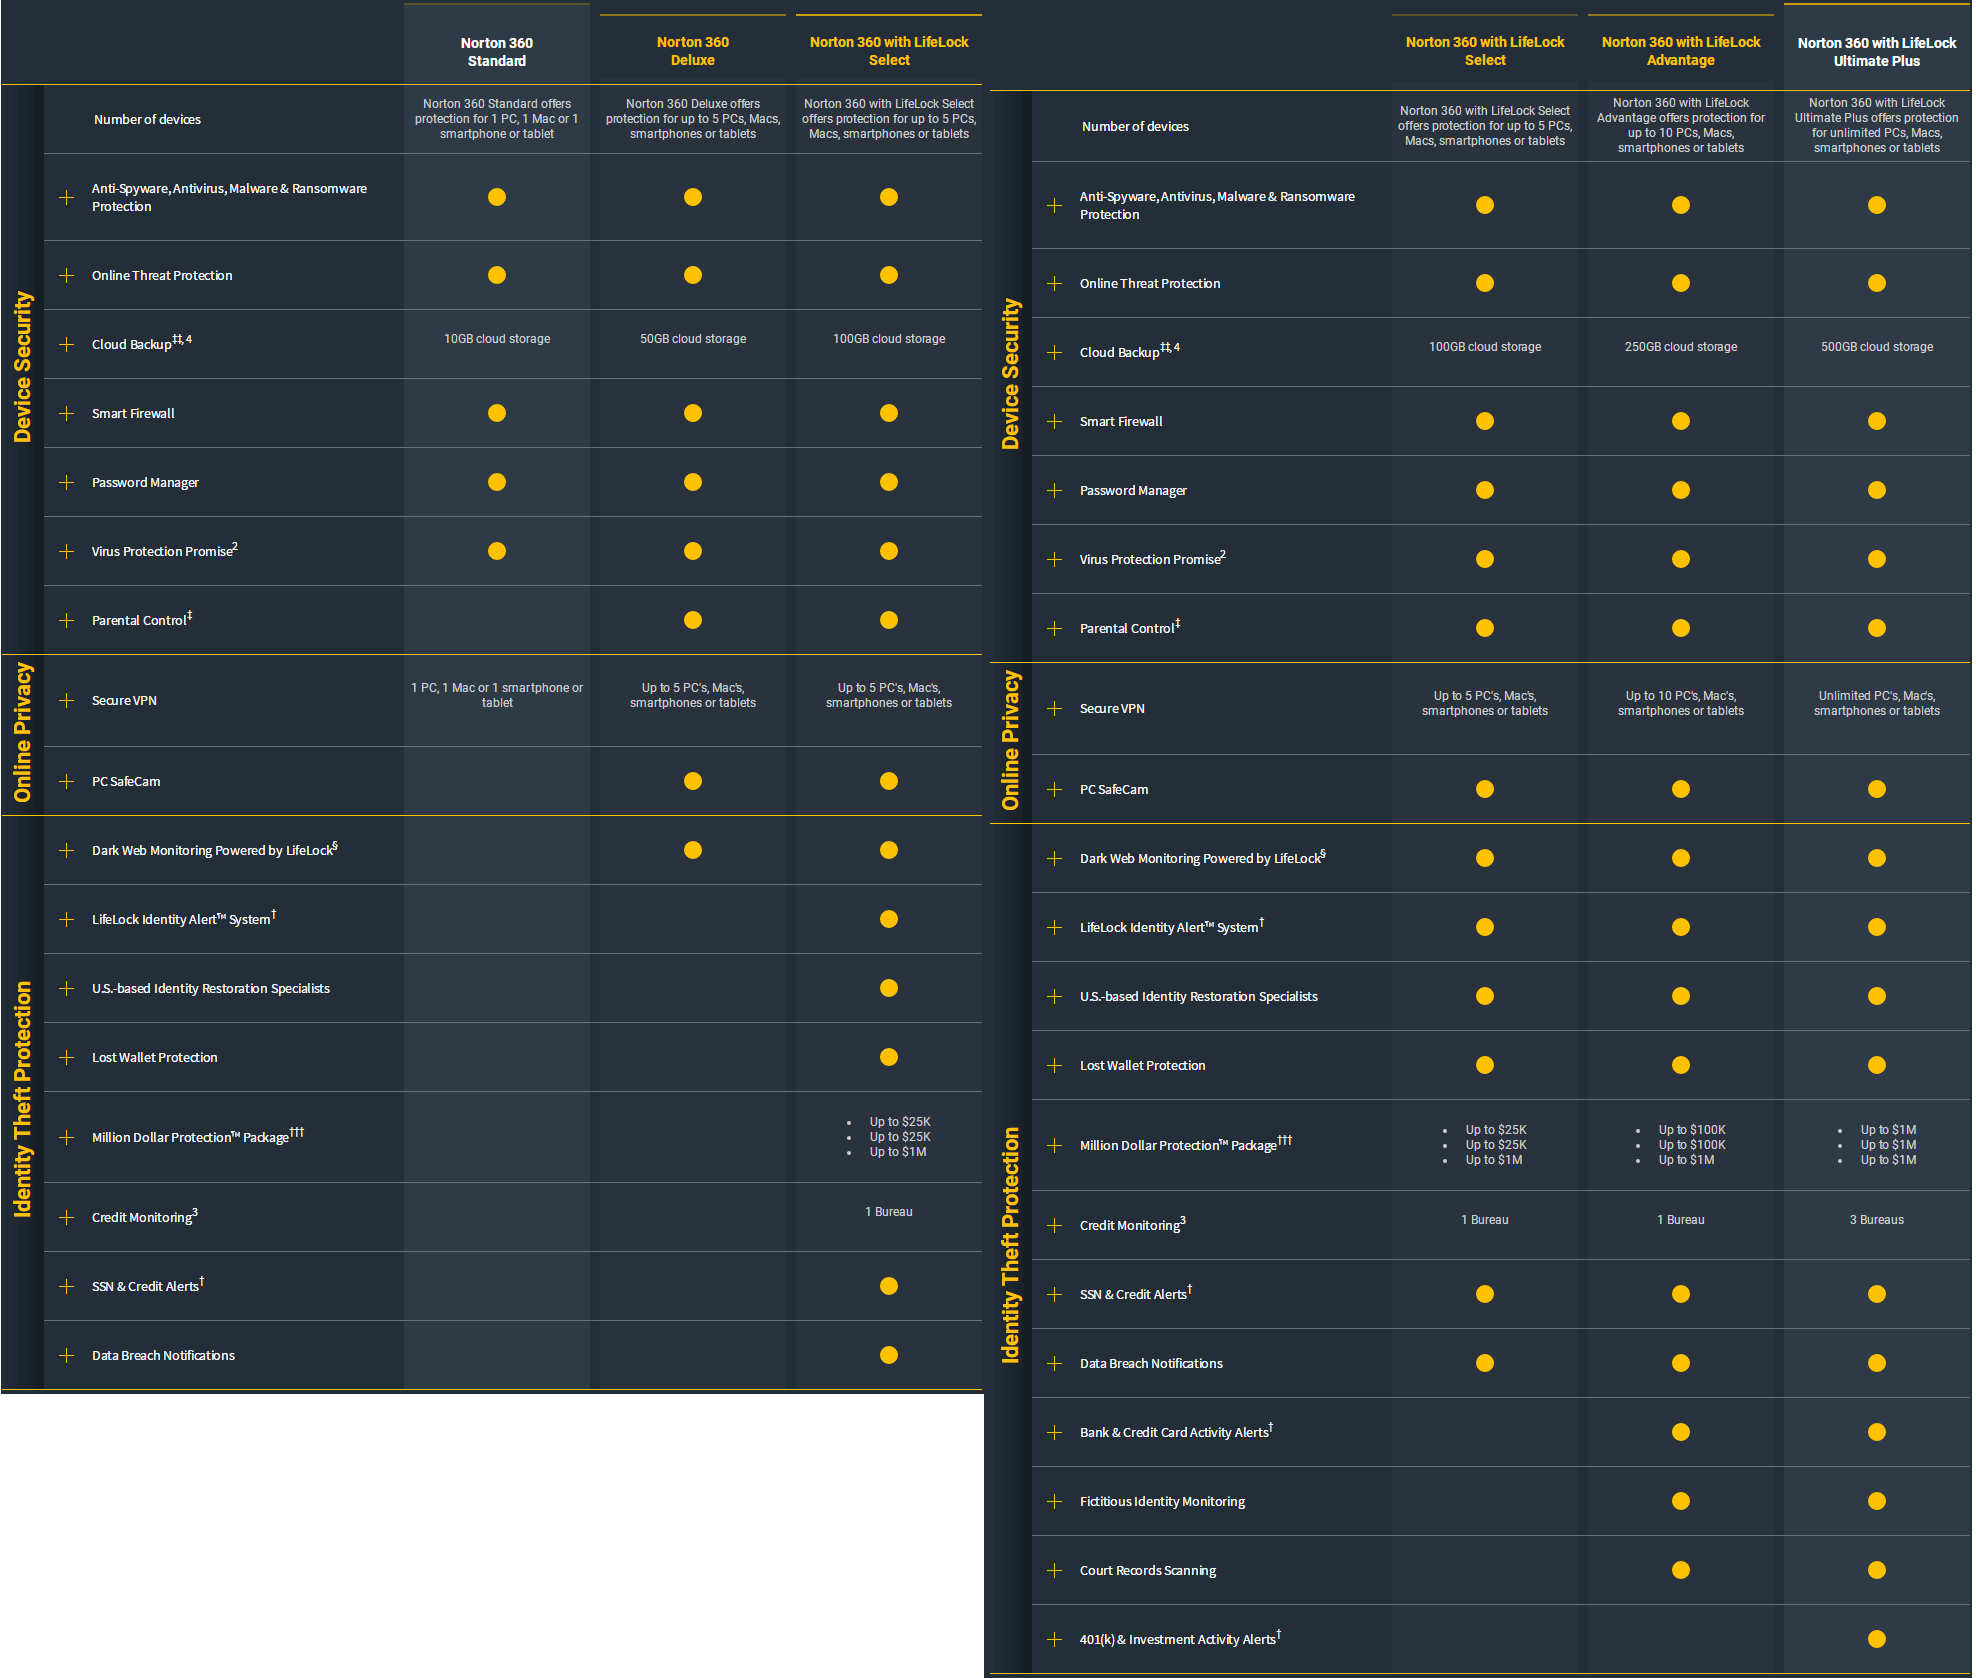The image size is (1976, 1678).
Task: Click plus icon beside PC SafeCam, right table
Action: click(1055, 789)
